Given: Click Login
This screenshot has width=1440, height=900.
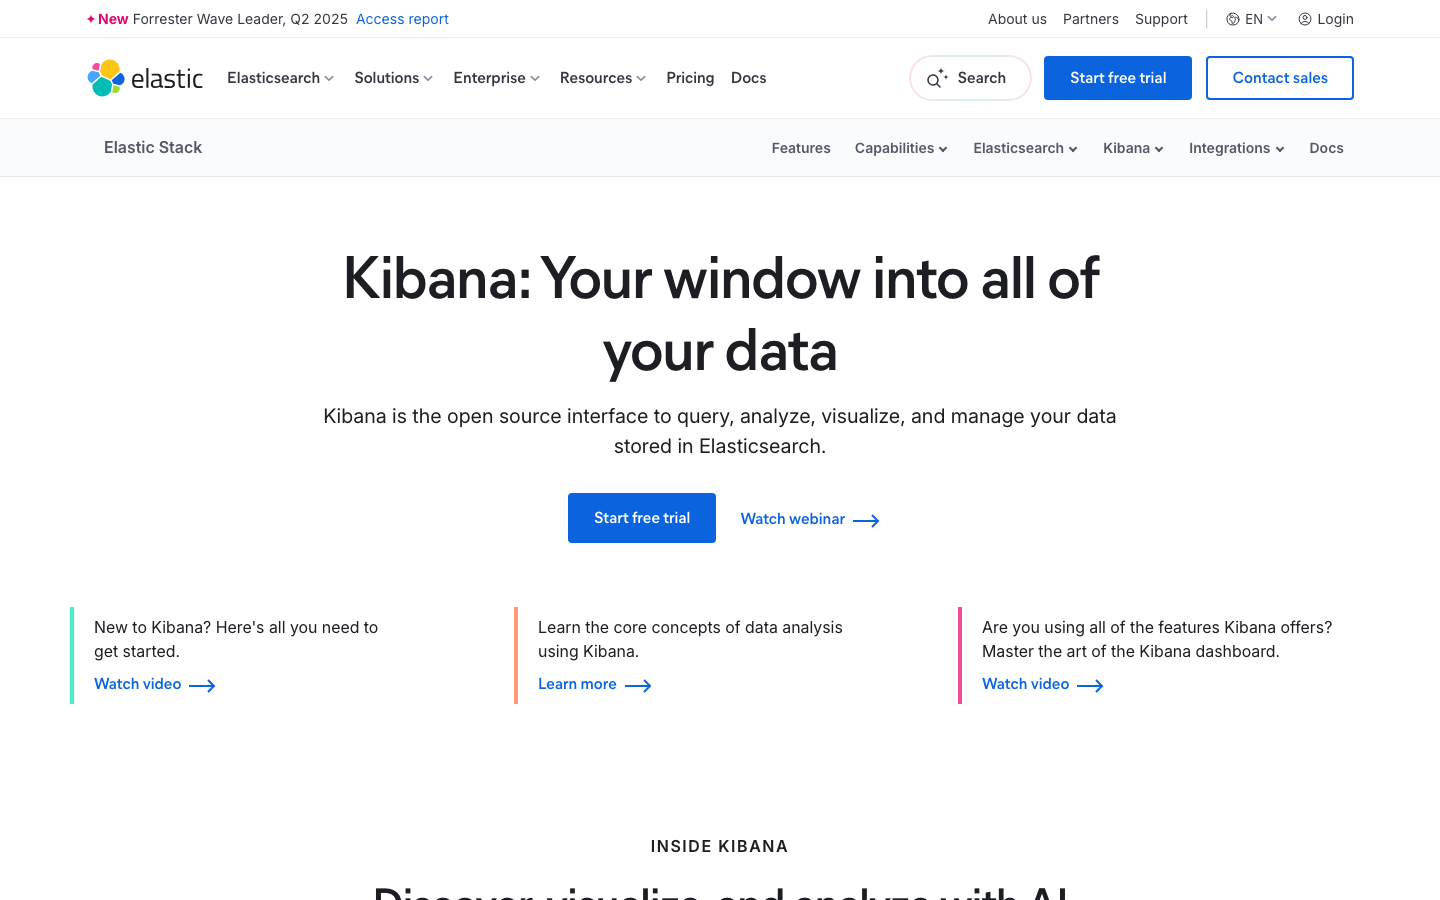Looking at the screenshot, I should point(1335,19).
